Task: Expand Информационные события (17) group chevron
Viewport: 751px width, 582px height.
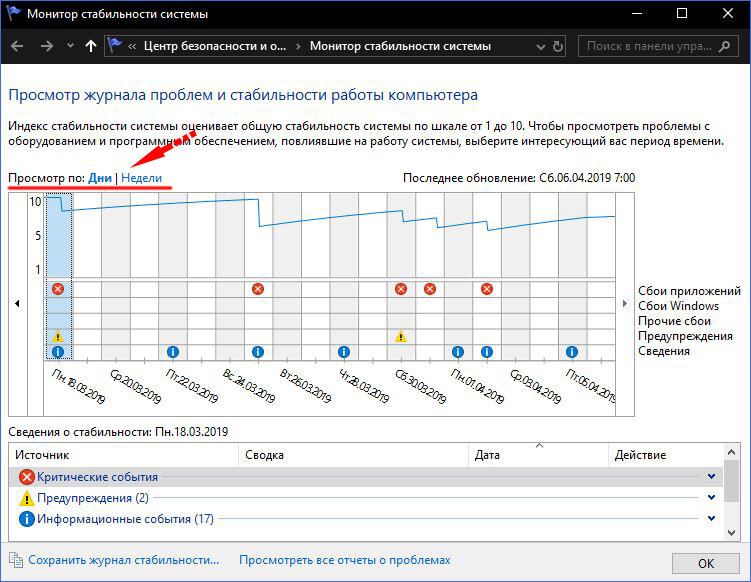Action: 712,518
